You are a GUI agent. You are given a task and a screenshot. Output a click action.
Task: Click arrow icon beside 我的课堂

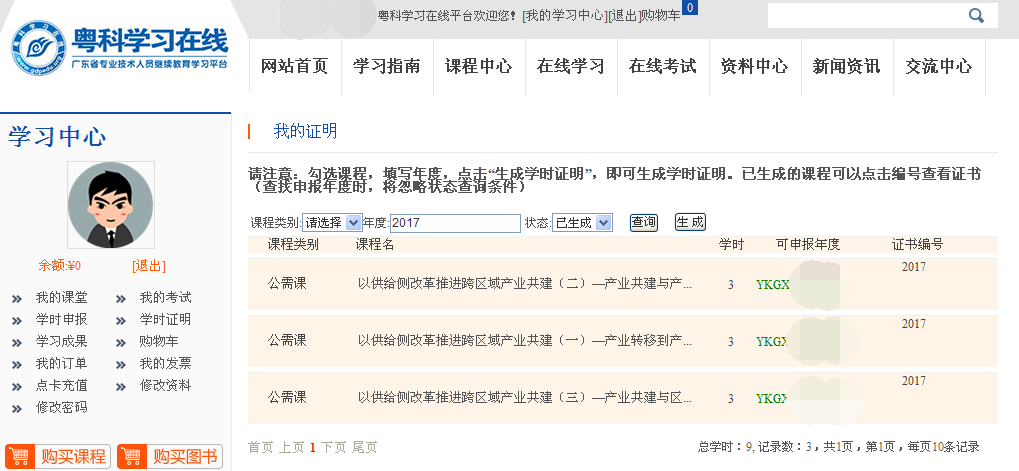[x=17, y=298]
